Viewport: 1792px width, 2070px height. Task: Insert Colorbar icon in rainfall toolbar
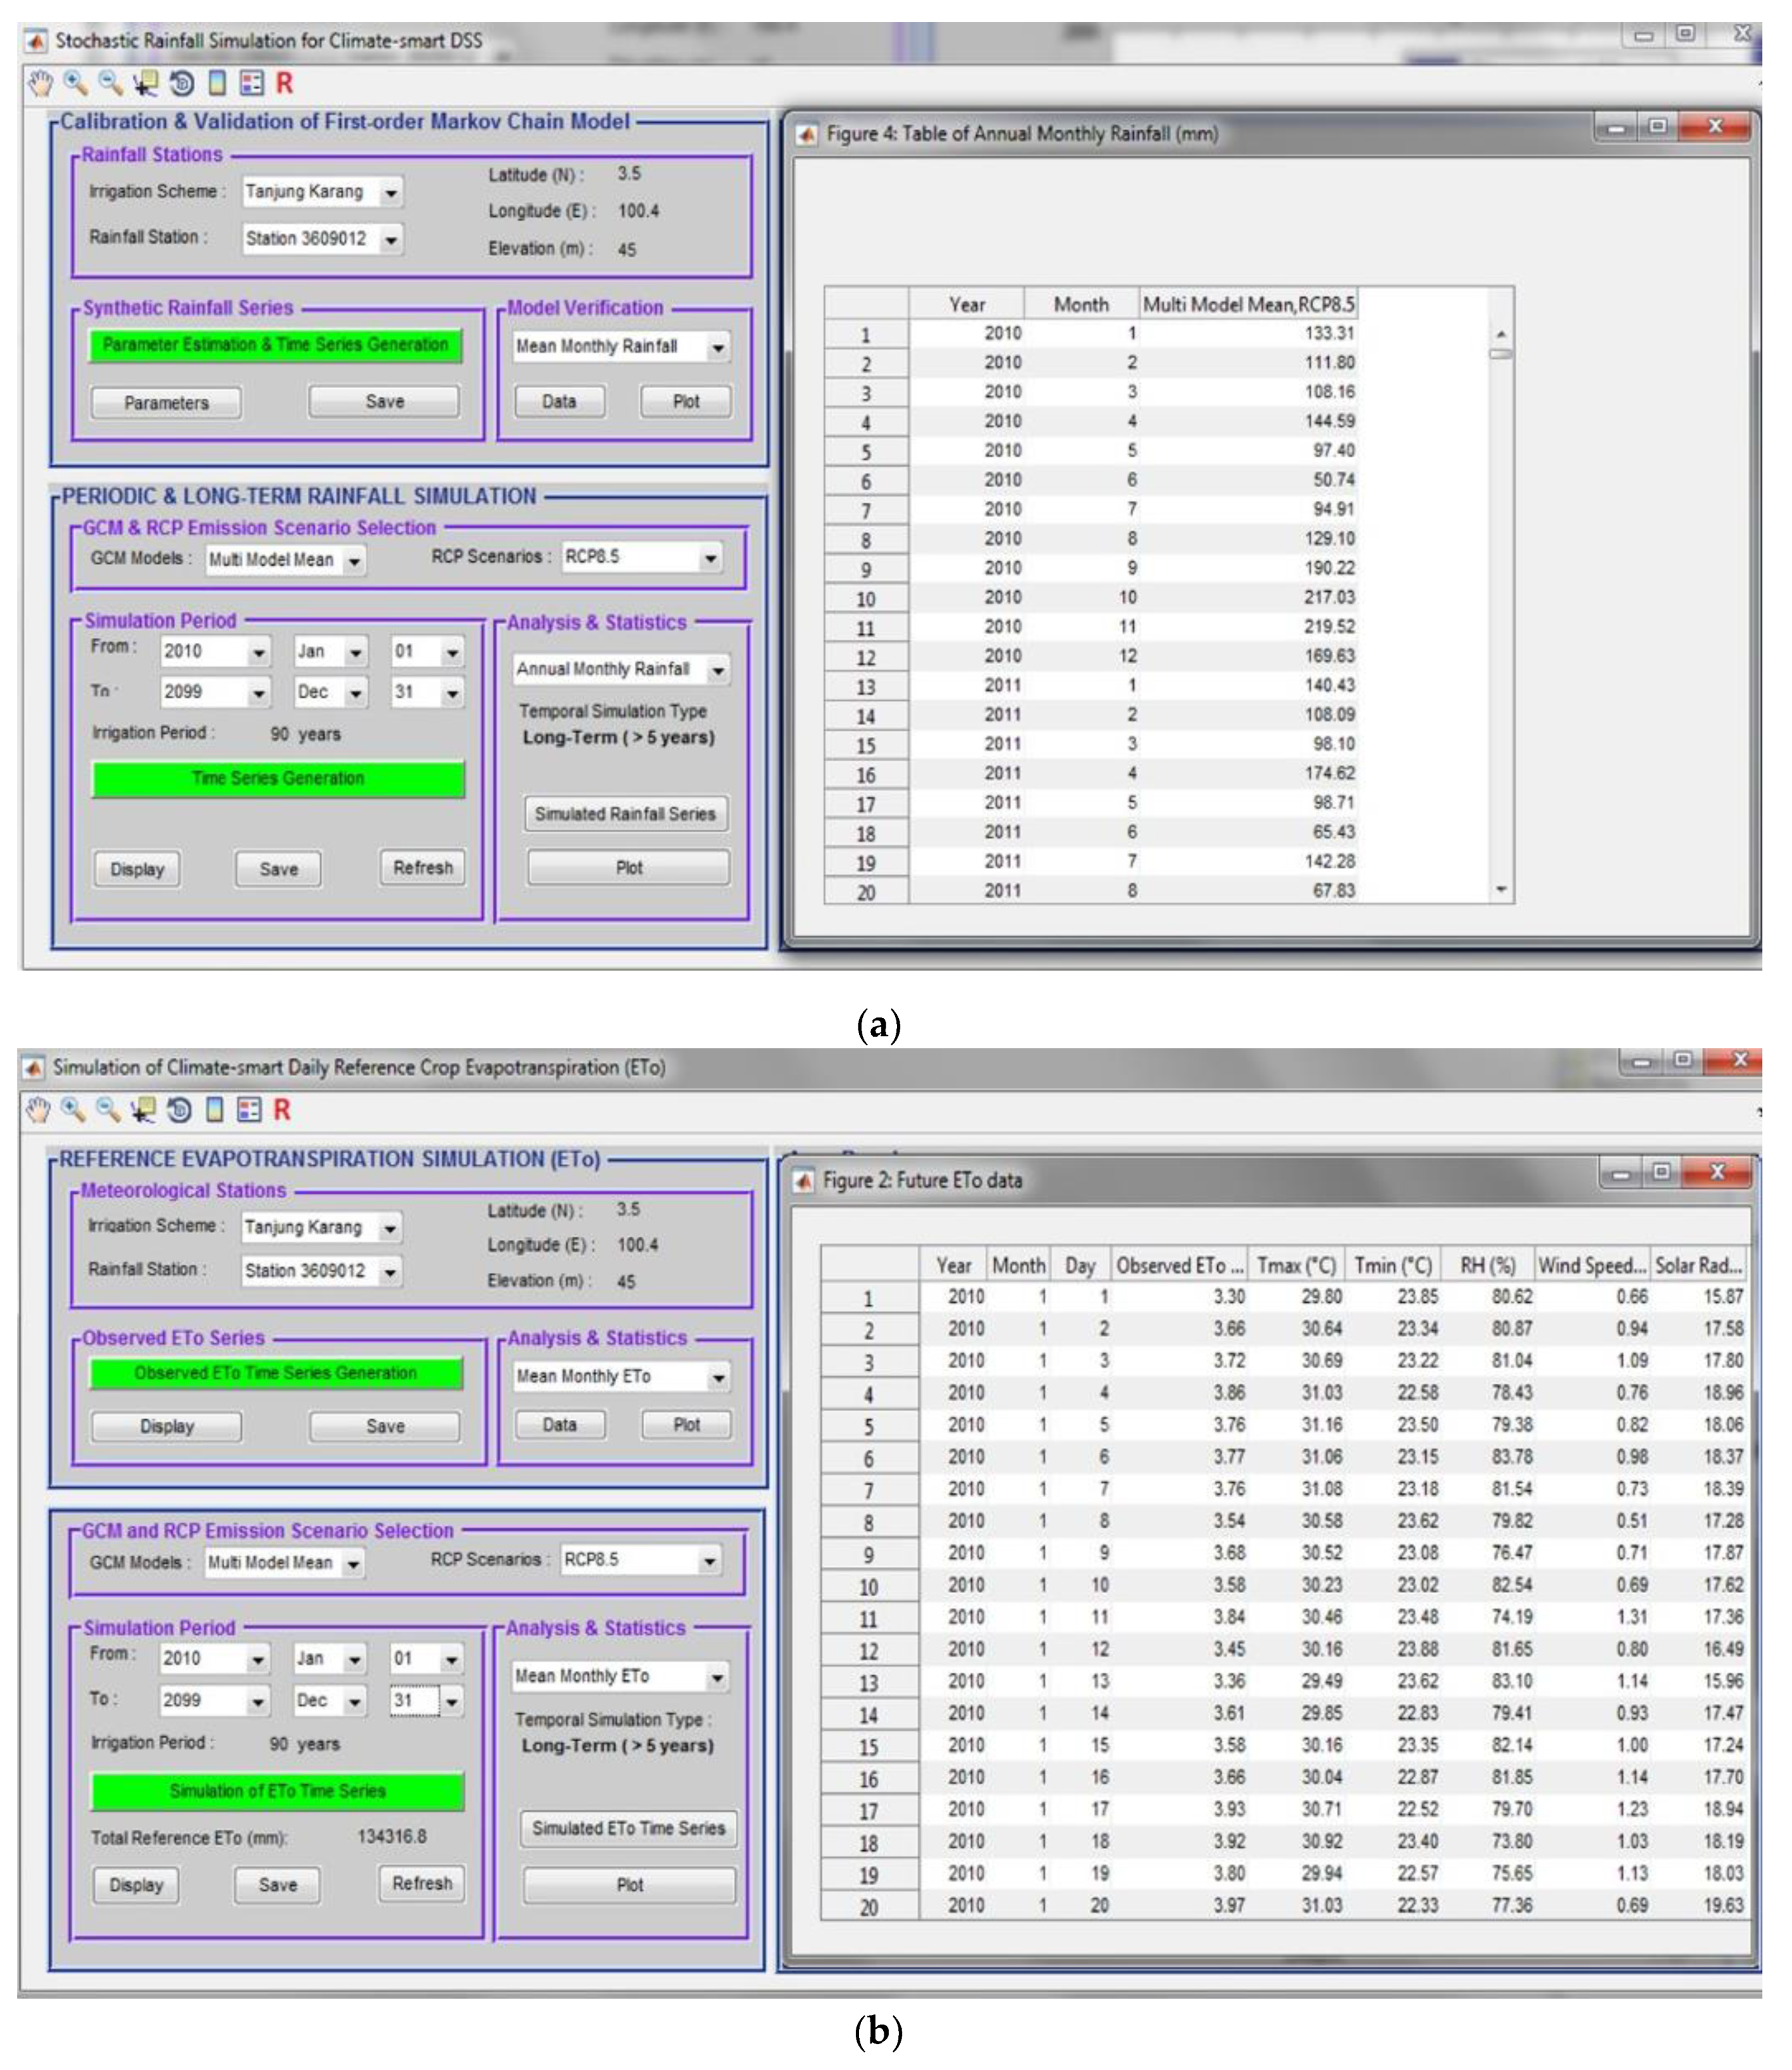217,83
